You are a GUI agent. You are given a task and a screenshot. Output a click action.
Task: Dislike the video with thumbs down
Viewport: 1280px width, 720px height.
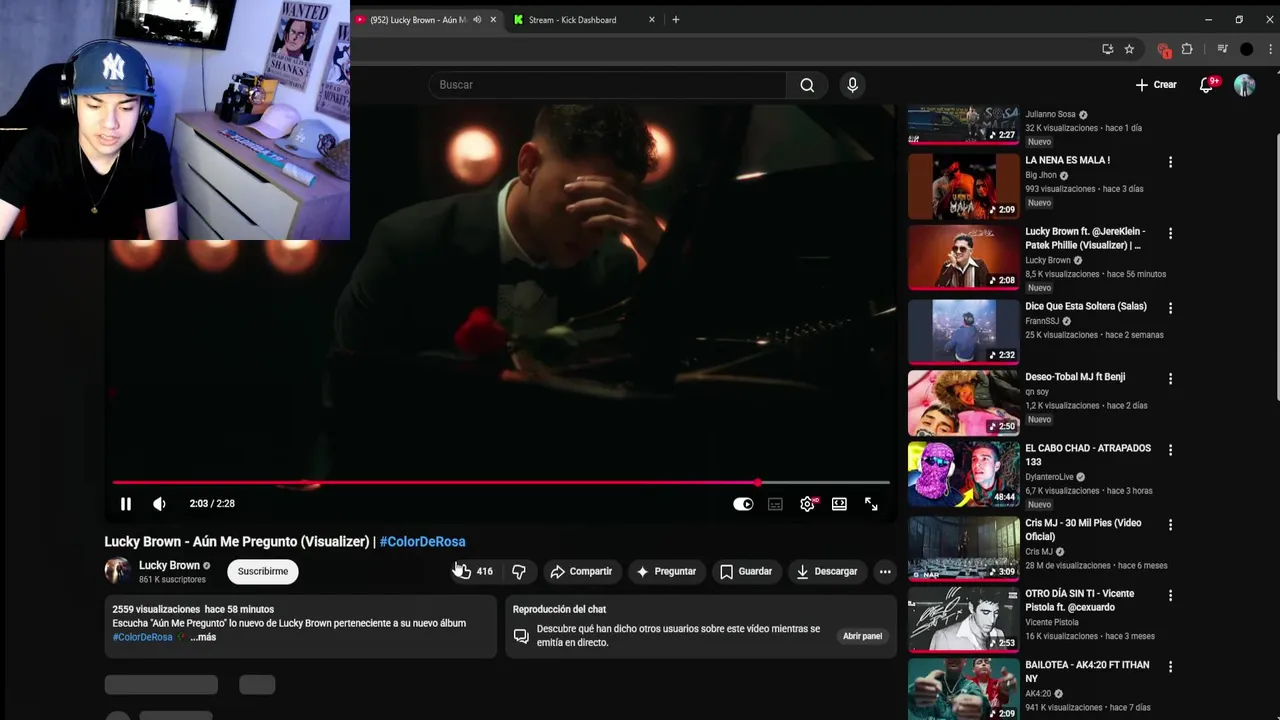[x=519, y=571]
